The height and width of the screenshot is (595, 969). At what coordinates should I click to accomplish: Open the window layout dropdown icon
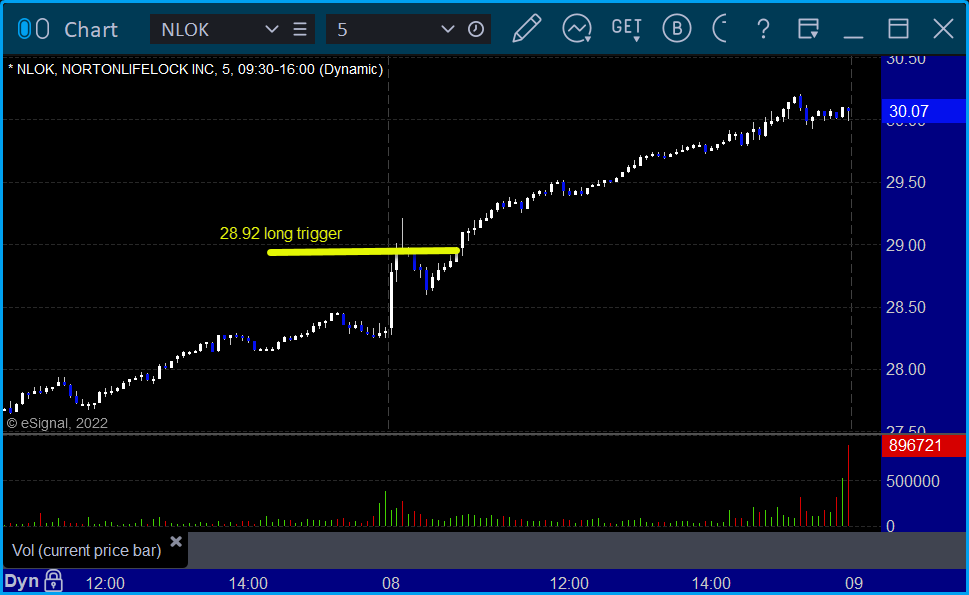click(x=808, y=29)
